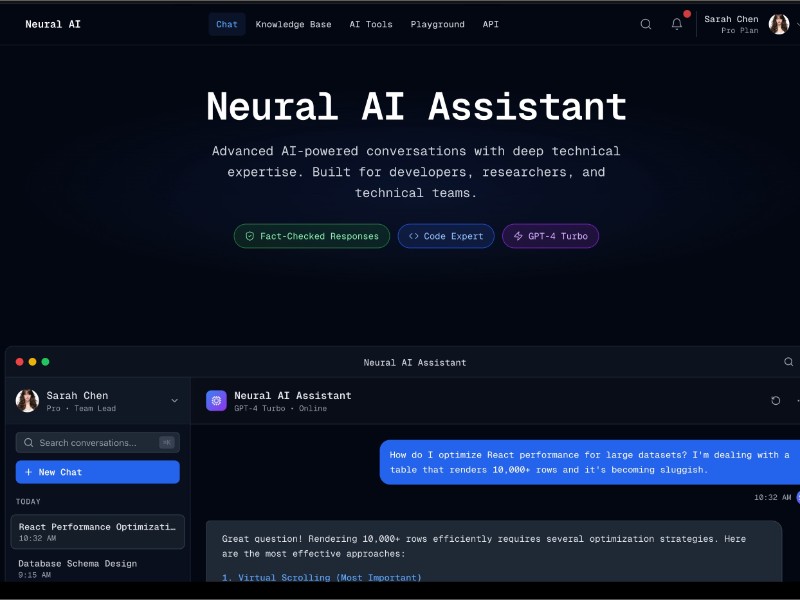Click Sarah Chen's profile photo in the sidebar
The width and height of the screenshot is (800, 600).
[26, 400]
